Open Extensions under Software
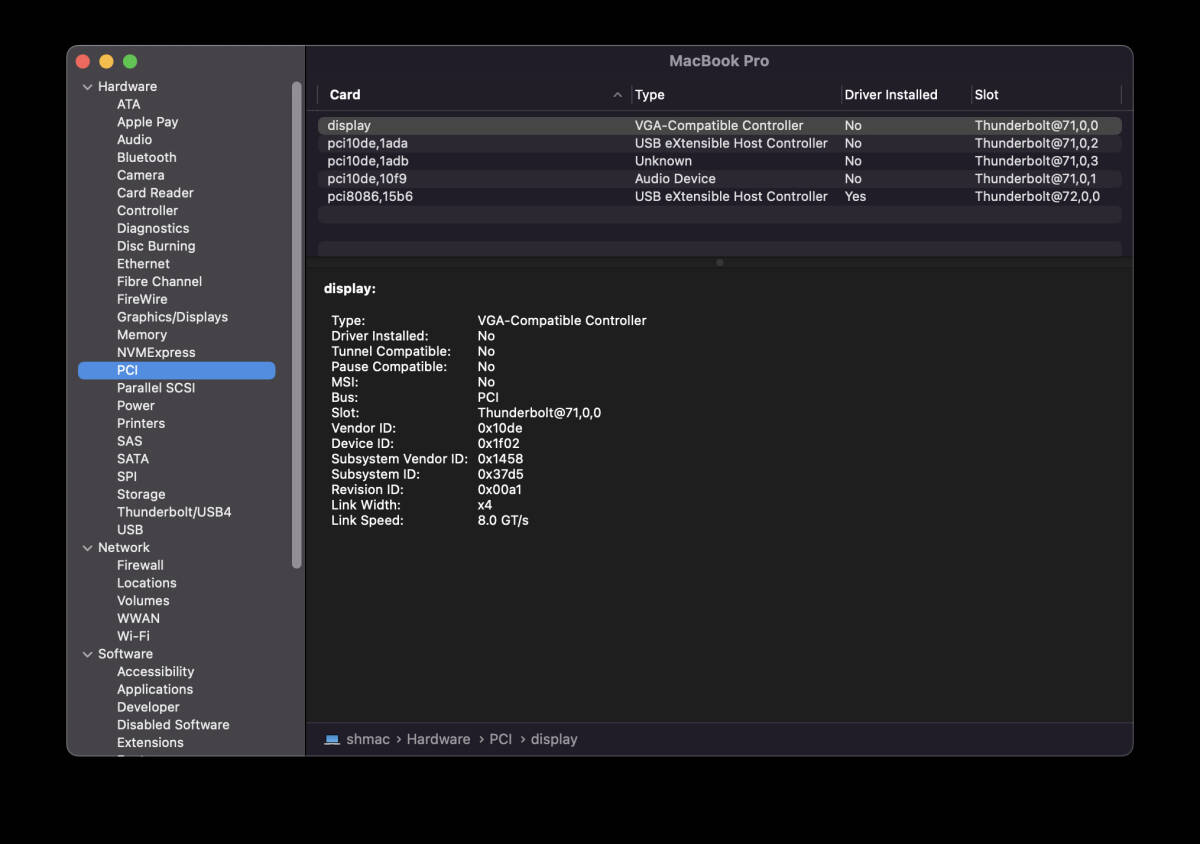Screen dimensions: 1200x844 tap(150, 742)
